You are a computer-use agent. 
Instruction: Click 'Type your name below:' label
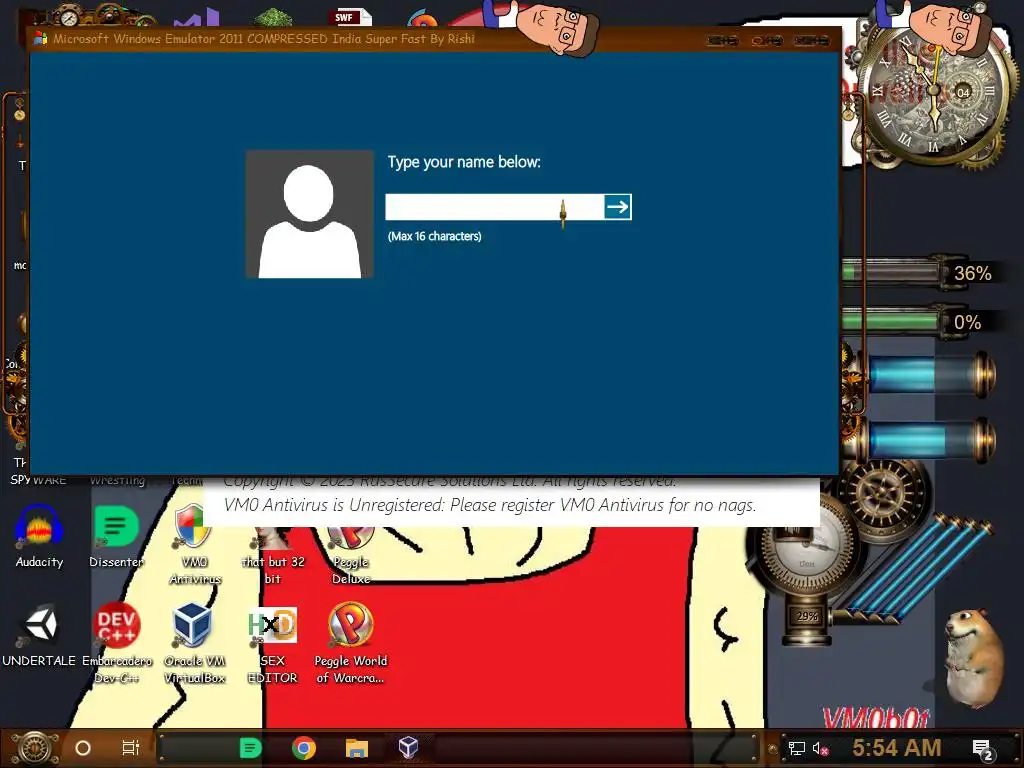464,162
